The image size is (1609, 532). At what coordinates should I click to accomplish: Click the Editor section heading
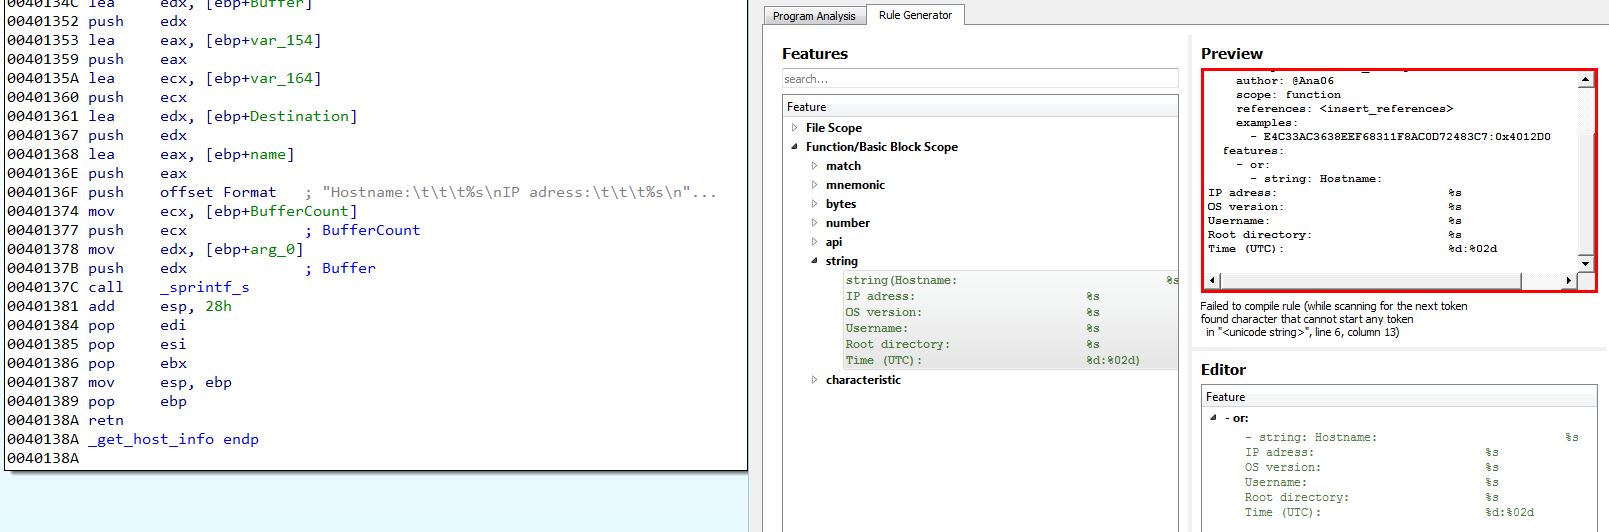1223,370
